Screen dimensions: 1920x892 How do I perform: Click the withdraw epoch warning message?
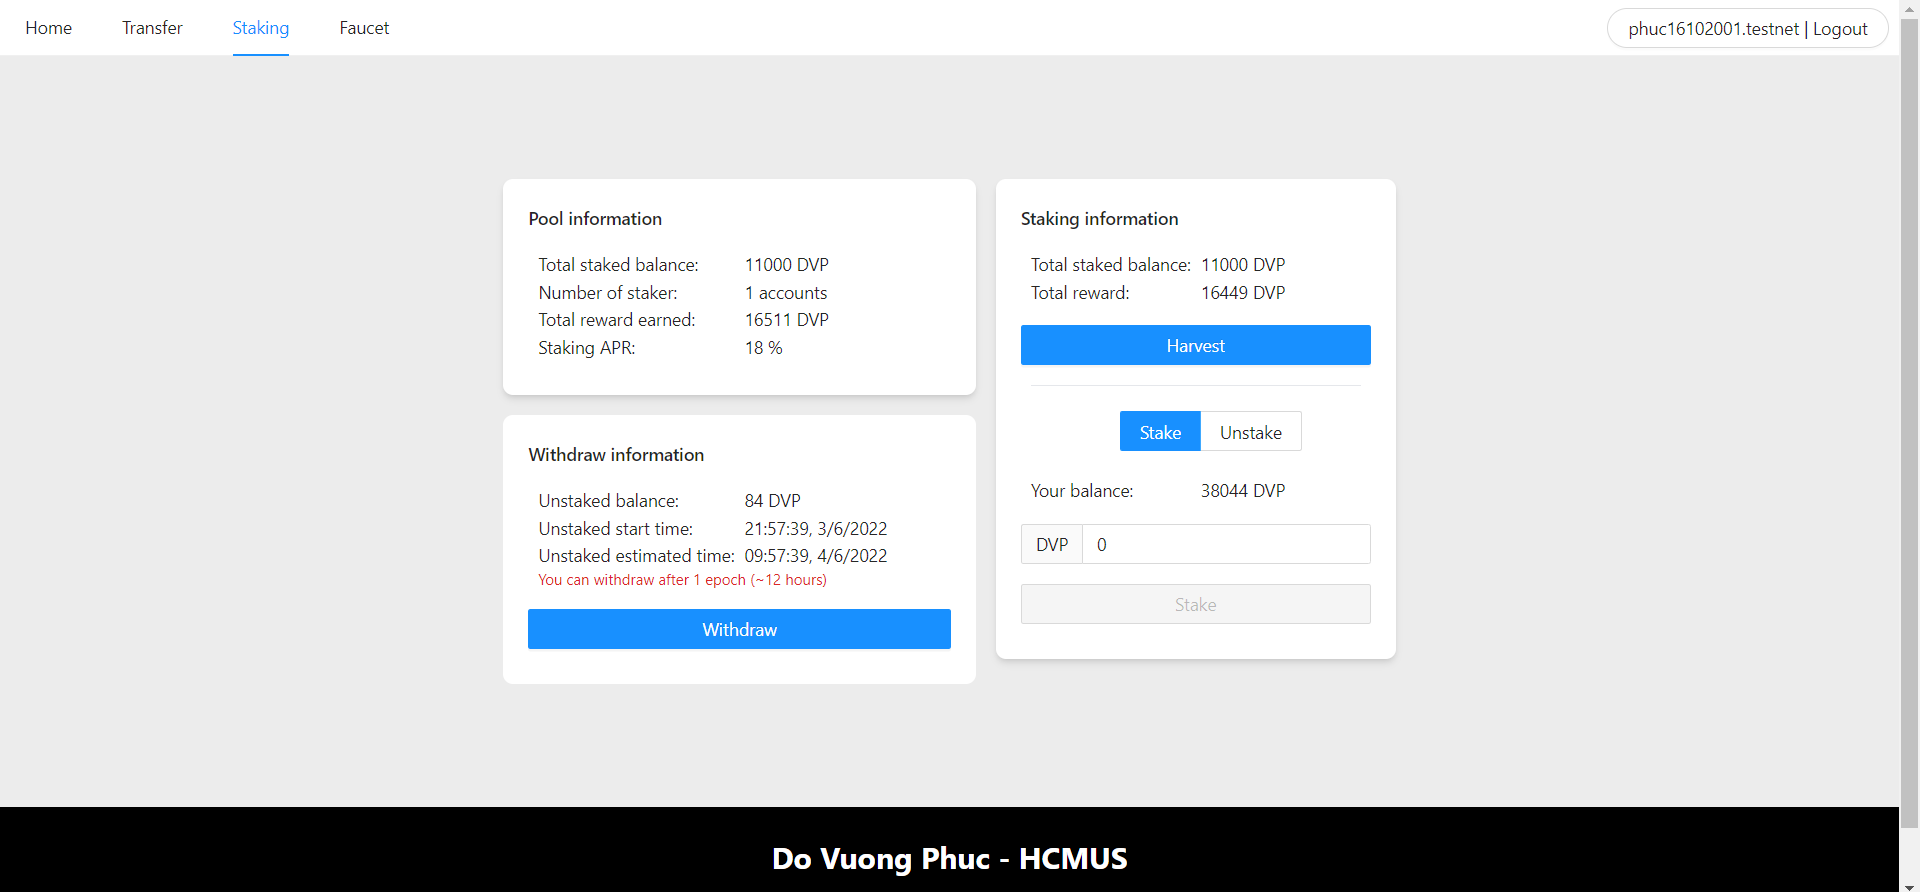[682, 580]
